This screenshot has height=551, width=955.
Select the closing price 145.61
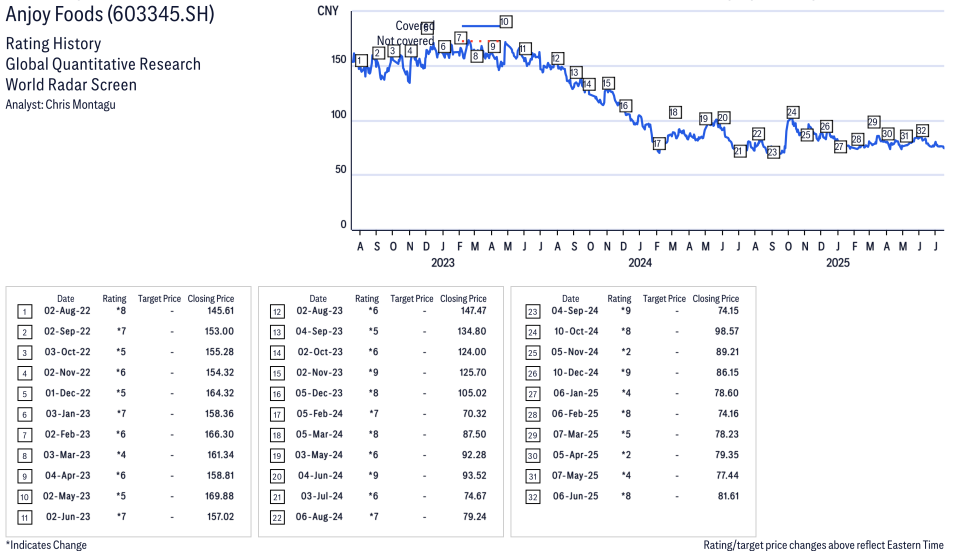pos(220,311)
